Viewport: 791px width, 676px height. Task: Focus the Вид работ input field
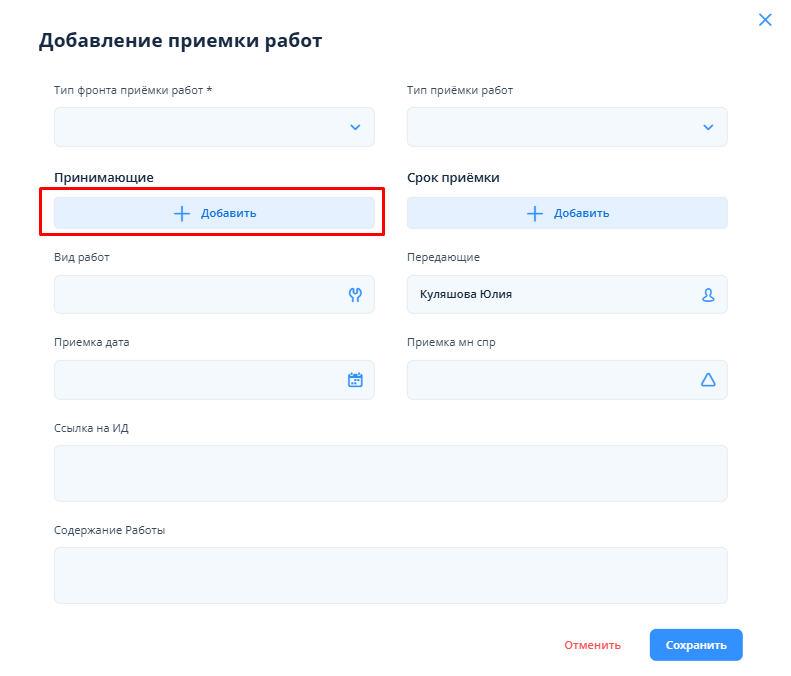[x=195, y=295]
